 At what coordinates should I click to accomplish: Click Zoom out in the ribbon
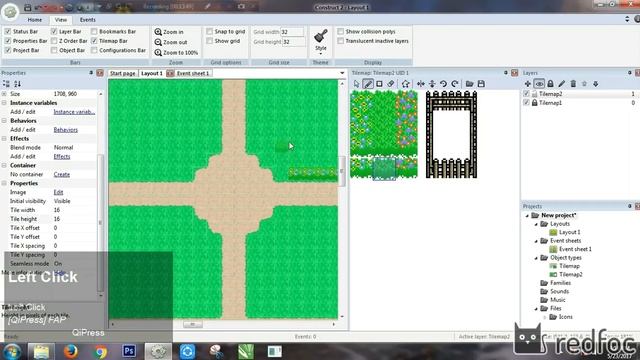[171, 42]
